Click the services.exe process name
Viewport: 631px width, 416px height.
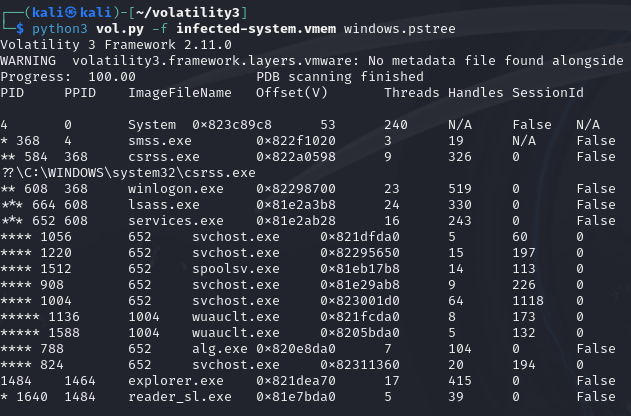(x=176, y=221)
